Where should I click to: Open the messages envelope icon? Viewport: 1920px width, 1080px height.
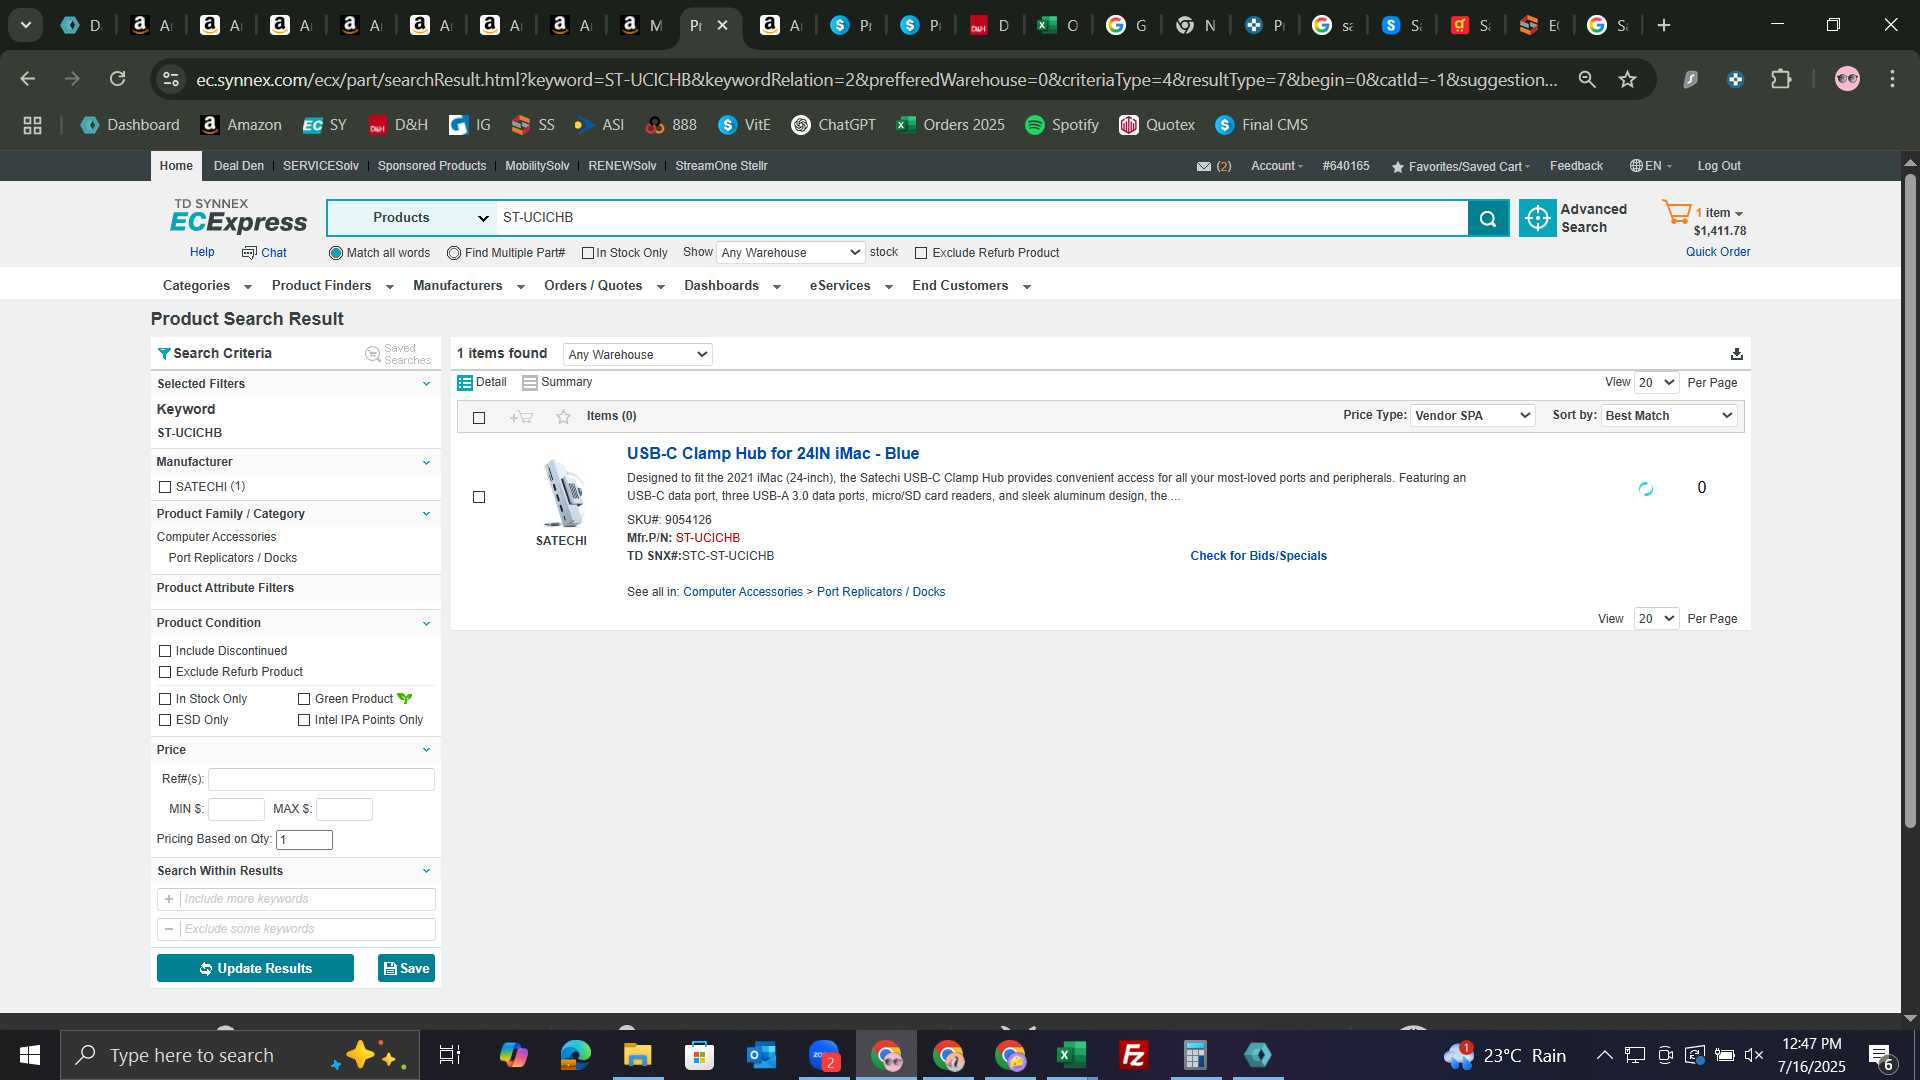coord(1204,167)
